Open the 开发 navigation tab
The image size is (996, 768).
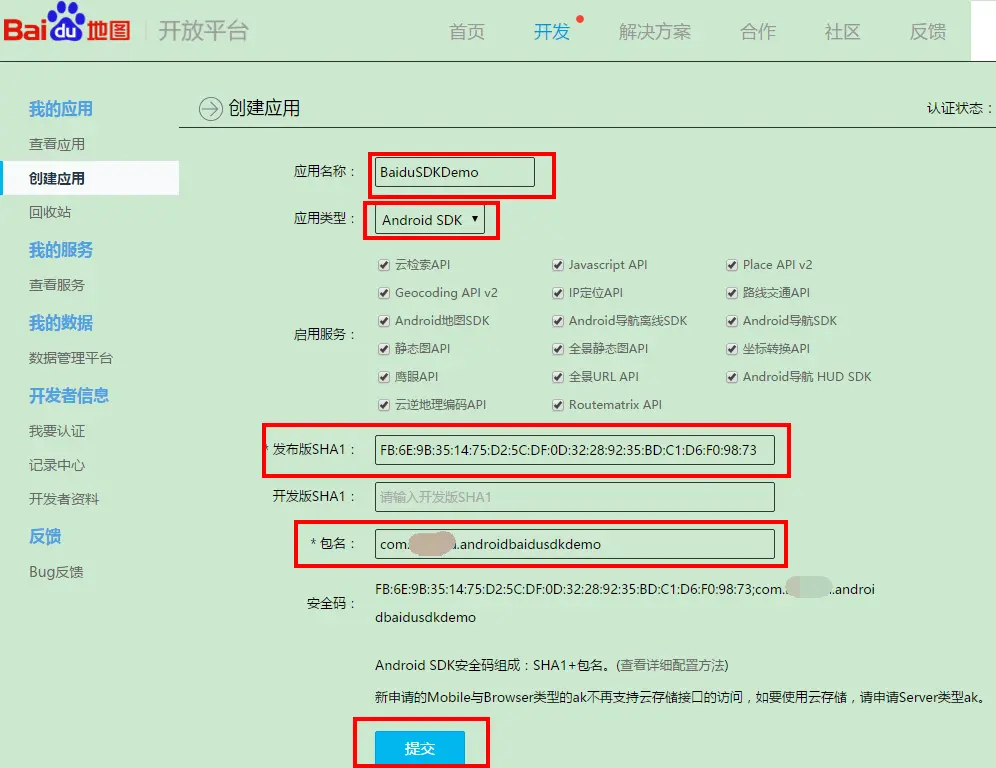551,32
